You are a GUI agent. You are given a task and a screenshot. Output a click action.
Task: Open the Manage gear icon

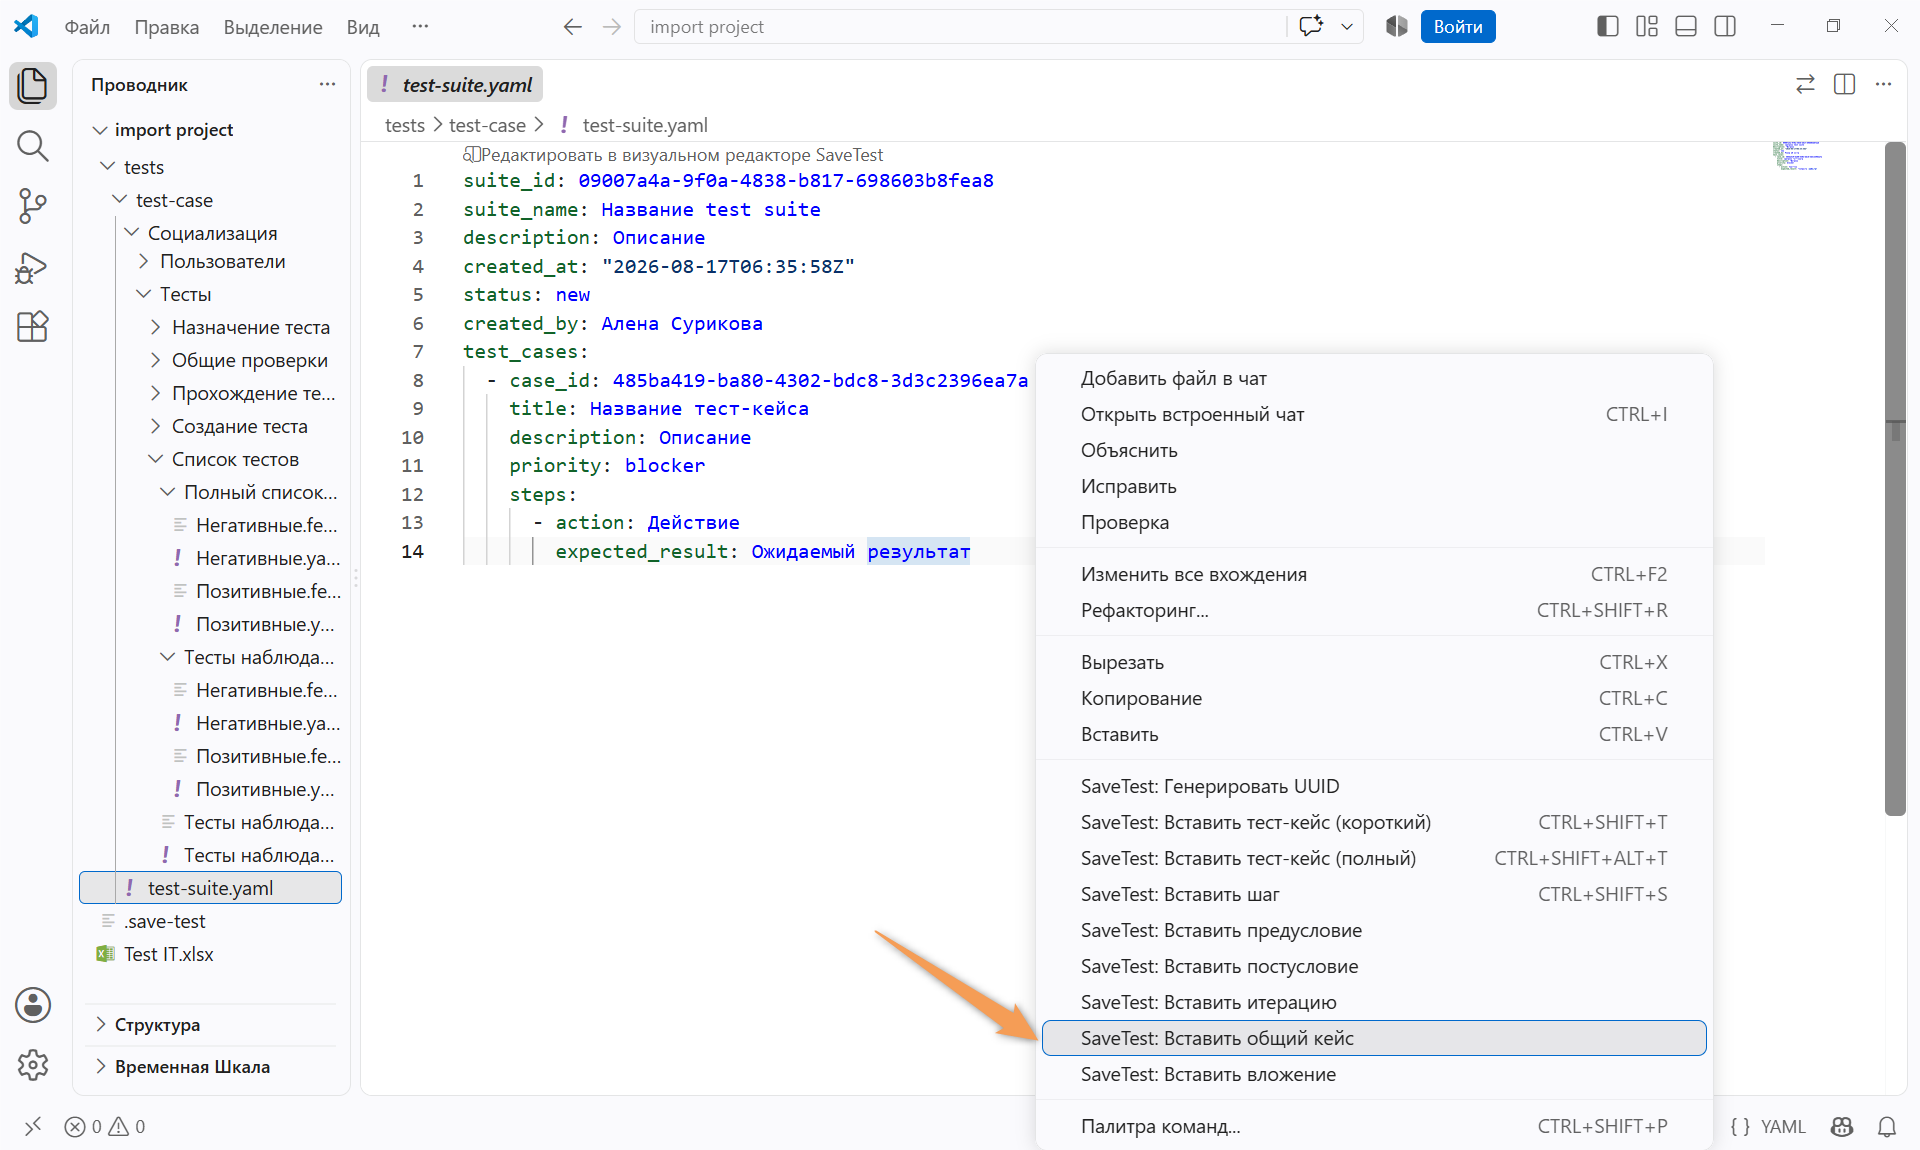pyautogui.click(x=32, y=1065)
